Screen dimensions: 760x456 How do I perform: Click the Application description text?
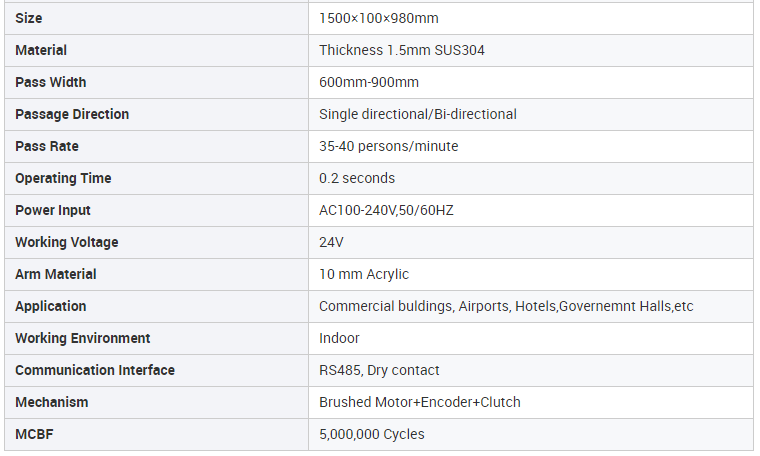[x=506, y=306]
